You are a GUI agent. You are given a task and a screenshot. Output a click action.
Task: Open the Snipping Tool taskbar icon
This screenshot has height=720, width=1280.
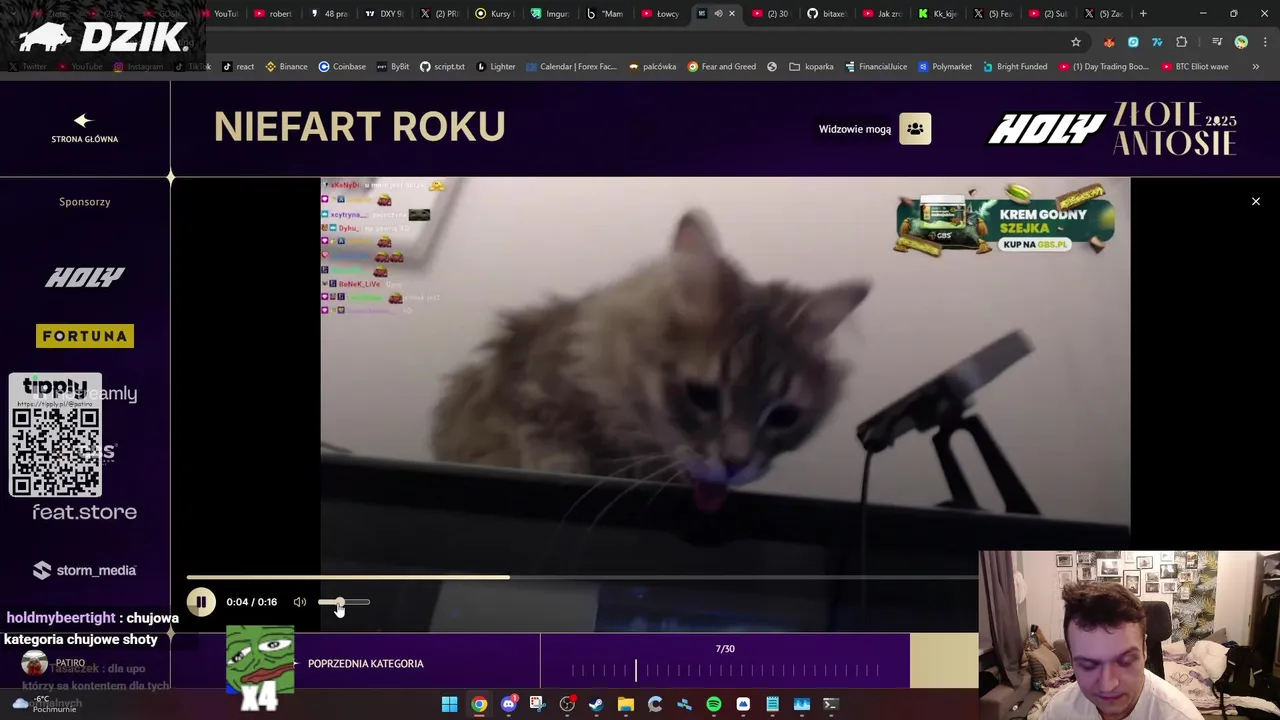click(x=537, y=704)
